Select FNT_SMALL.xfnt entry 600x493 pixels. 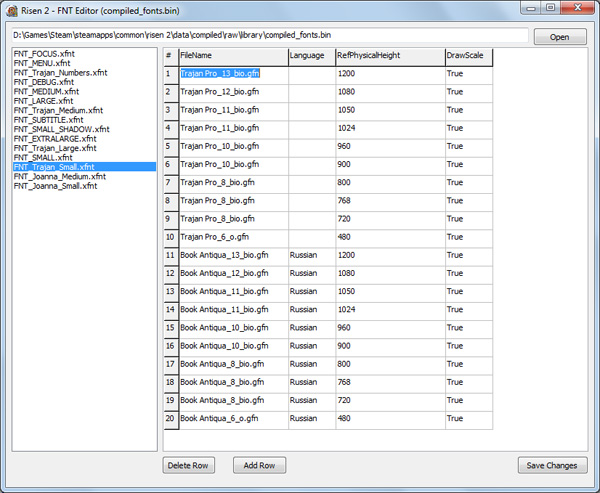(84, 157)
